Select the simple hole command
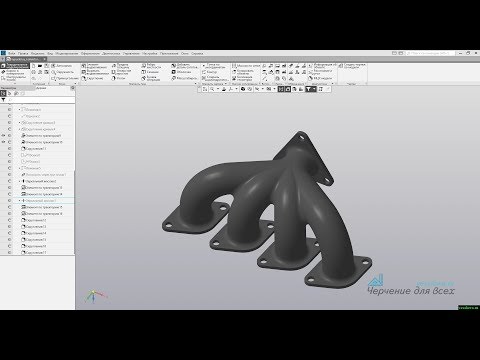The height and width of the screenshot is (360, 480). coord(121,72)
